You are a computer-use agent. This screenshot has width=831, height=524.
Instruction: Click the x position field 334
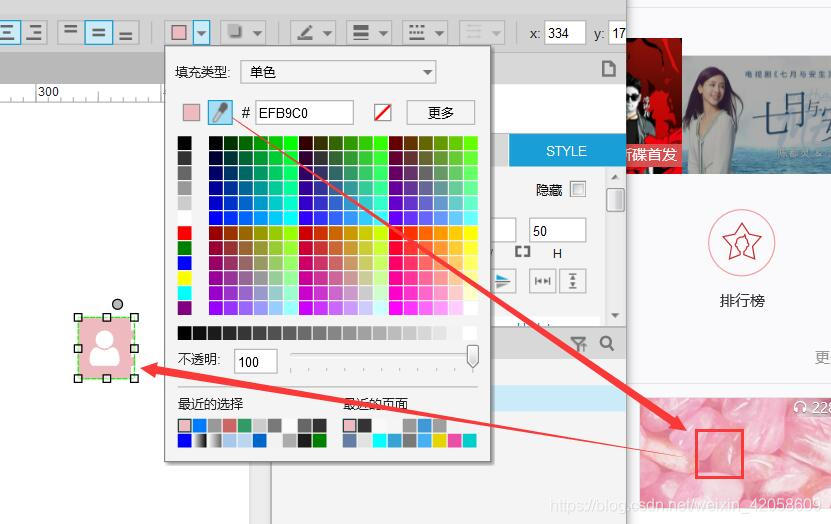point(565,33)
